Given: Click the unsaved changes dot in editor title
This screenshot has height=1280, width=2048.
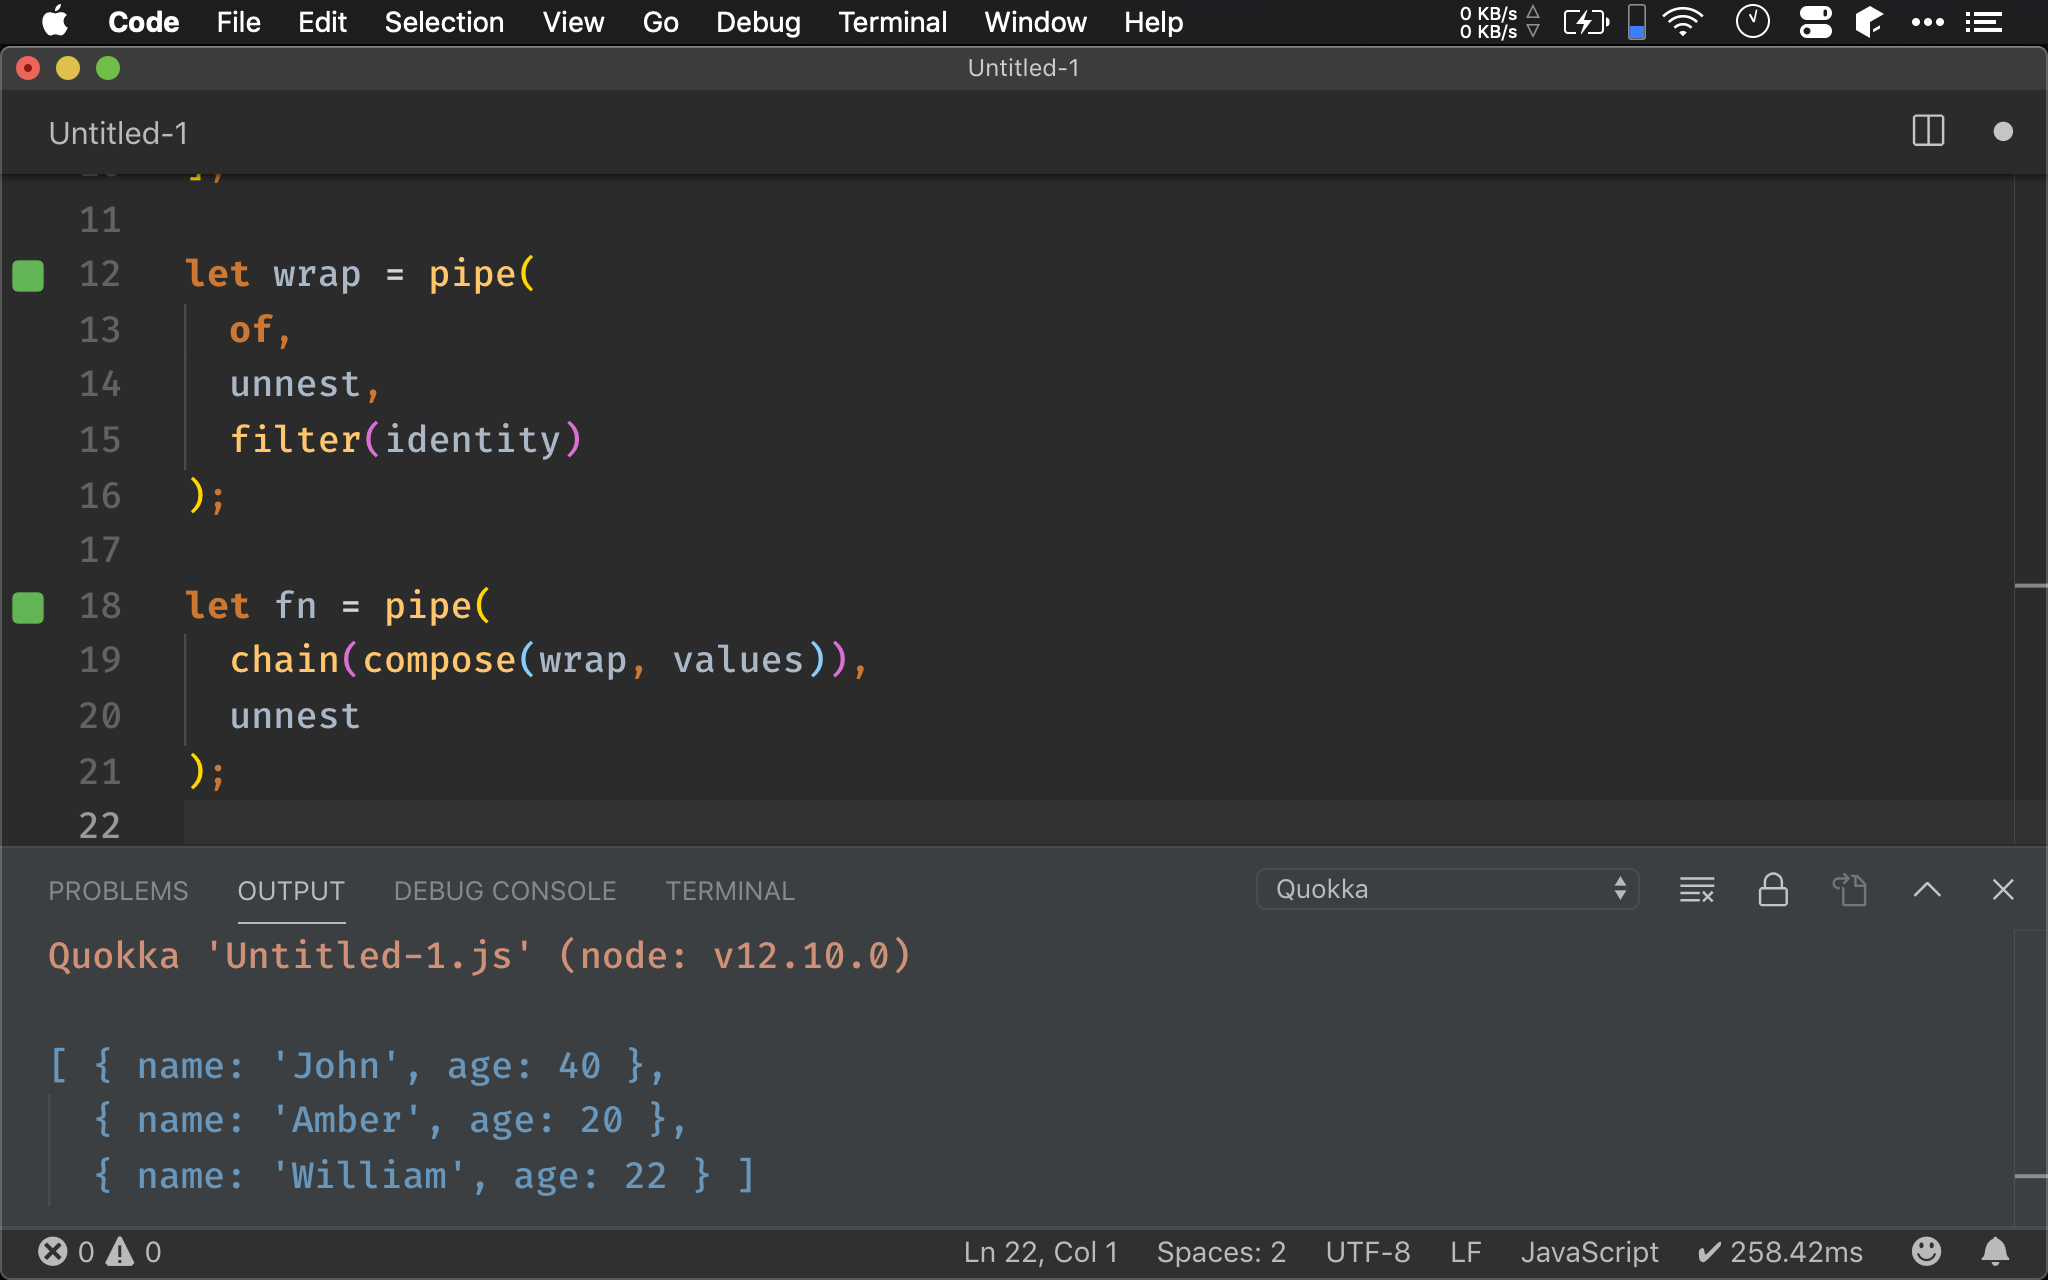Looking at the screenshot, I should (x=2002, y=132).
